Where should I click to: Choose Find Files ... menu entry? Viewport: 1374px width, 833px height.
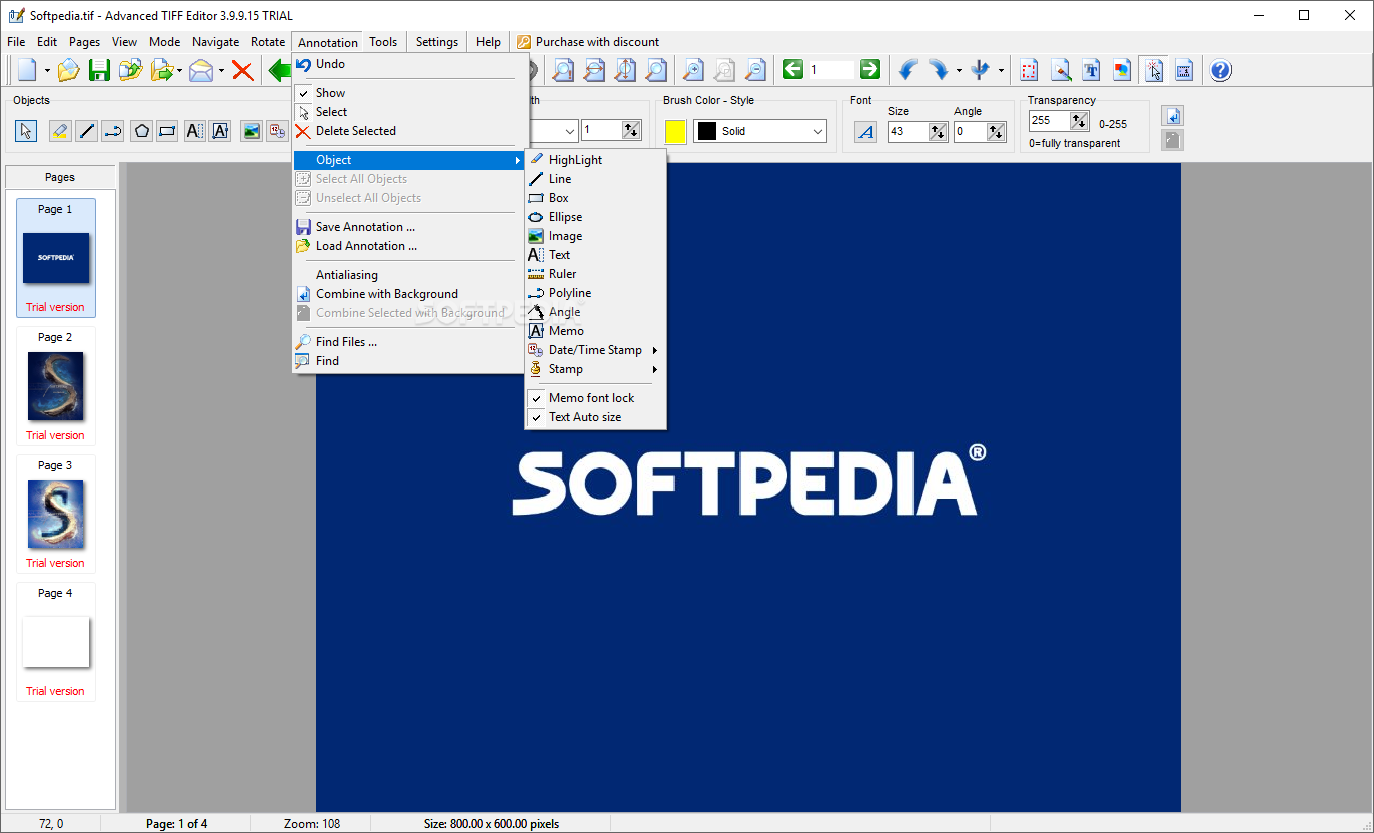tap(410, 342)
